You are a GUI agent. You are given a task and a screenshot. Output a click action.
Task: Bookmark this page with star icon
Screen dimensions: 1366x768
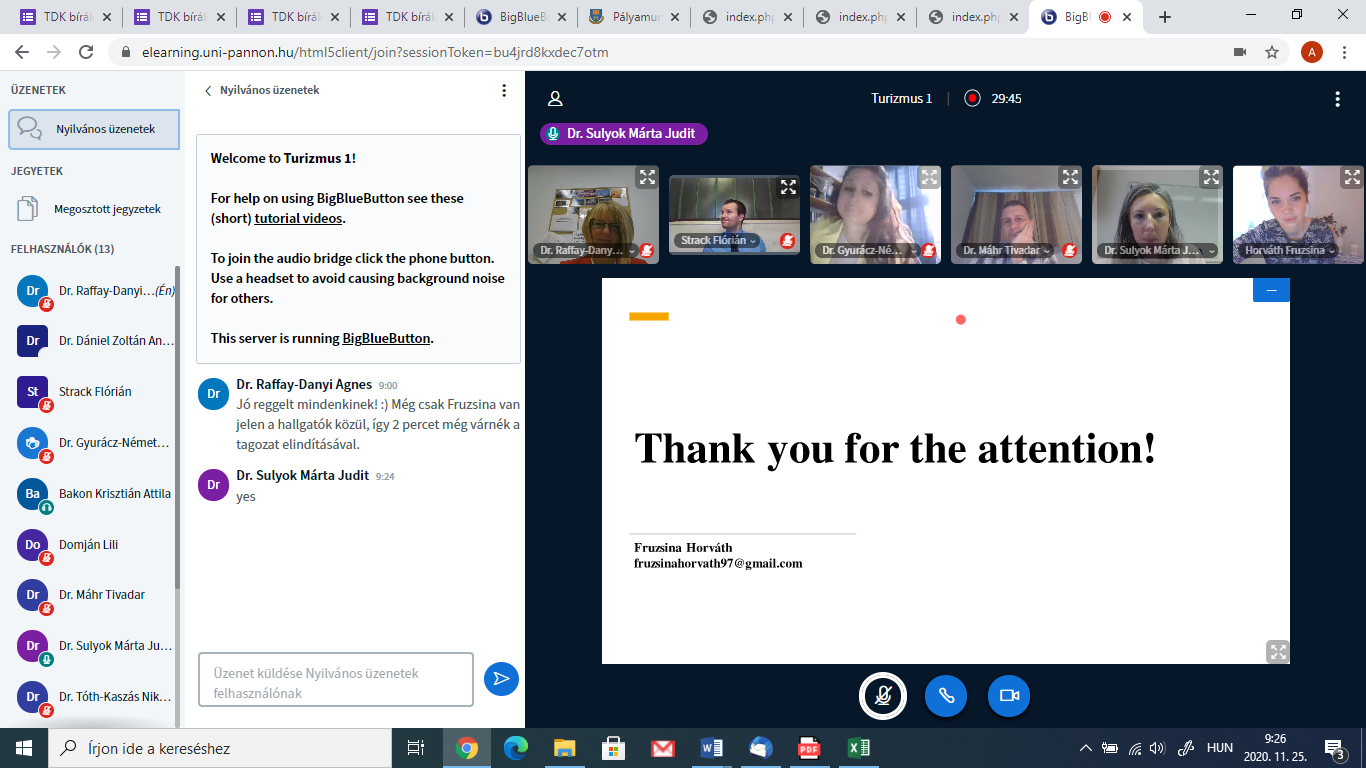pos(1272,52)
